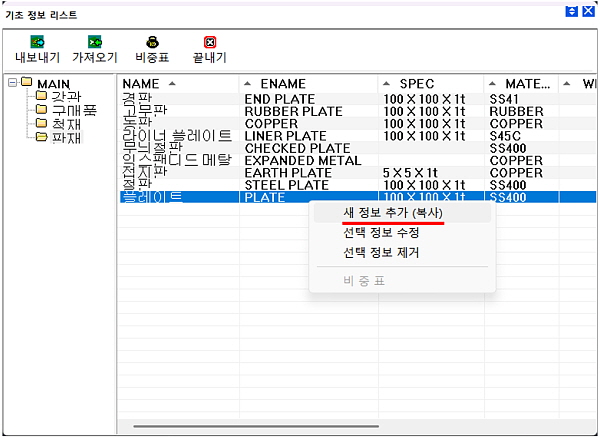Open the 비중표 weight table icon
Image resolution: width=600 pixels, height=438 pixels.
[152, 42]
